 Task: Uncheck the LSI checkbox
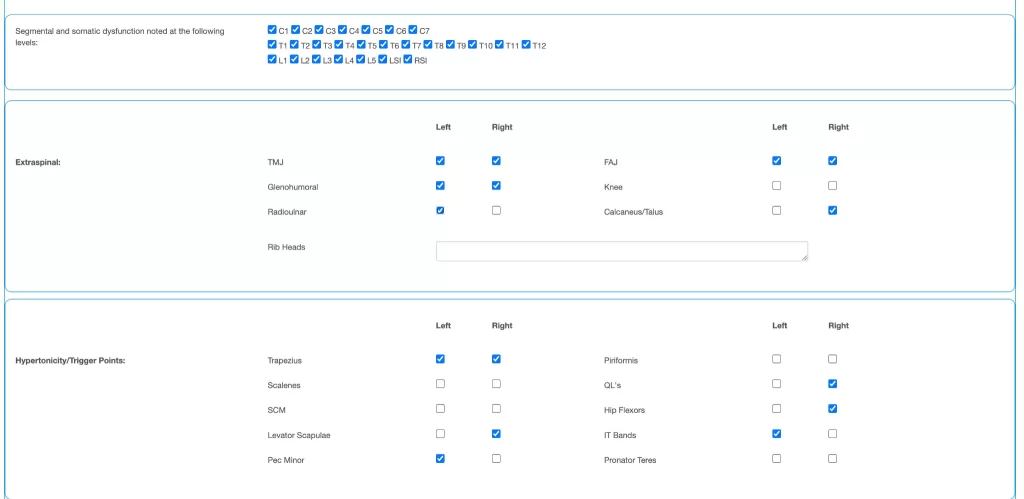point(383,60)
